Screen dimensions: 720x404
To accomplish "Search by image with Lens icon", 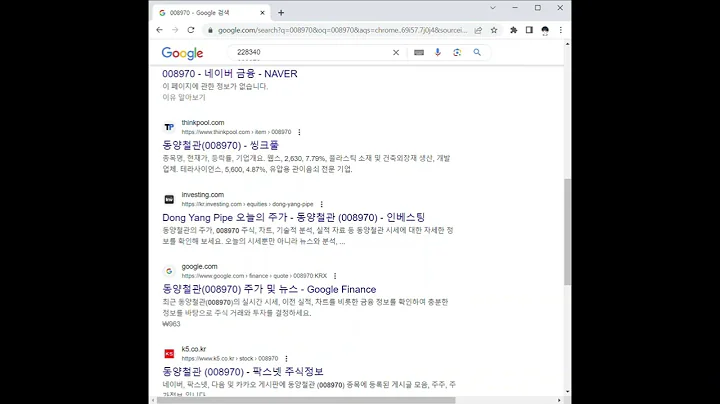I will point(457,52).
